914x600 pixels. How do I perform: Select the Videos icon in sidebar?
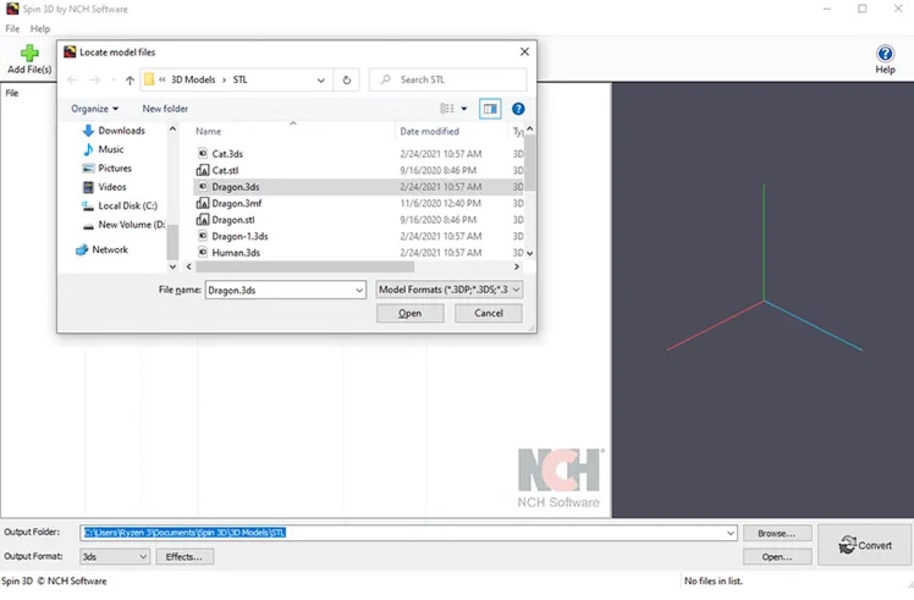coord(89,187)
